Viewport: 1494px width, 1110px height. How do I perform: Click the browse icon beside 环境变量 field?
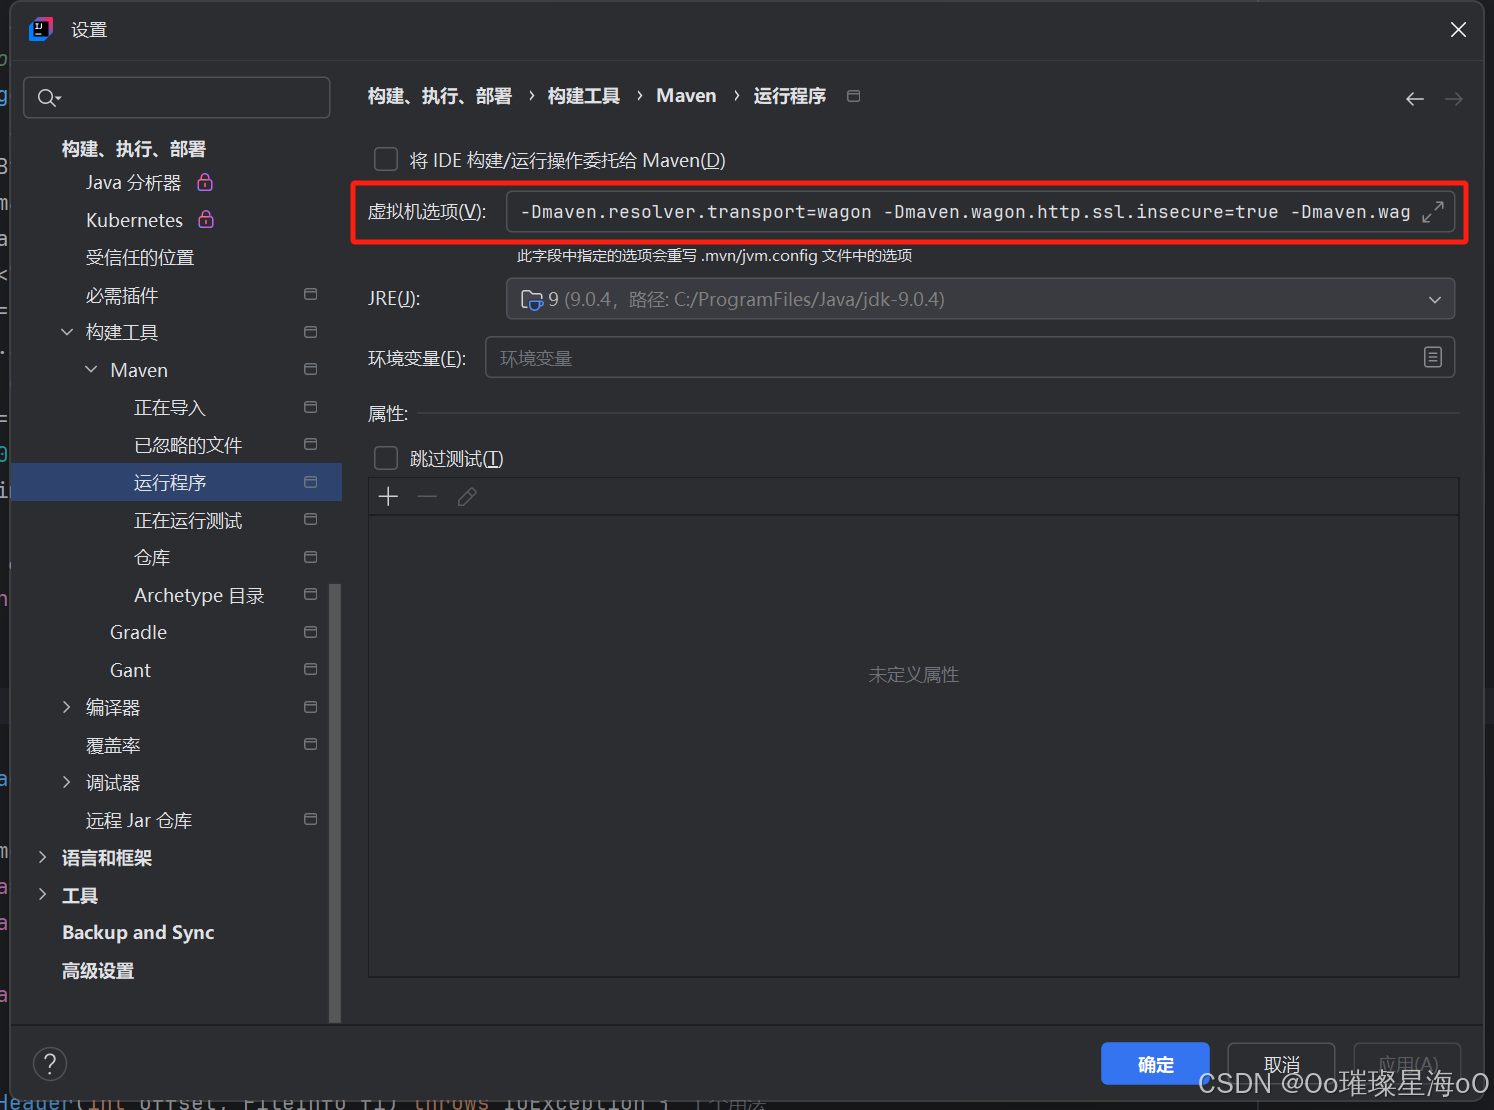point(1433,357)
